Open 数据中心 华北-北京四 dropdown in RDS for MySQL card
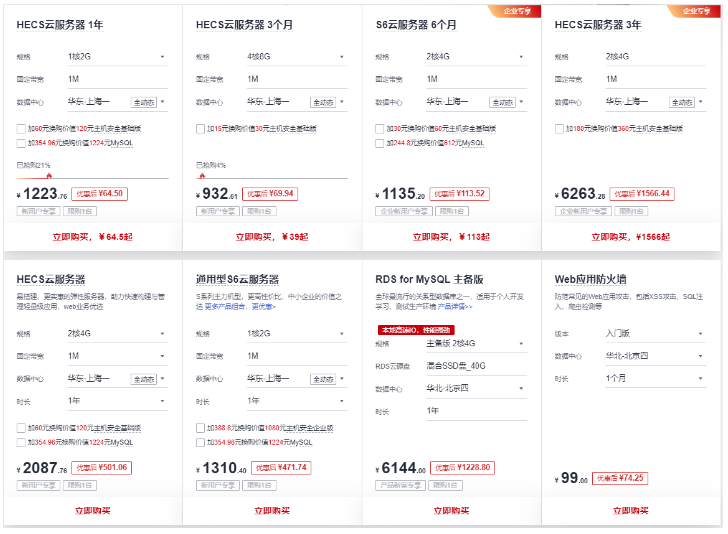 [x=476, y=388]
